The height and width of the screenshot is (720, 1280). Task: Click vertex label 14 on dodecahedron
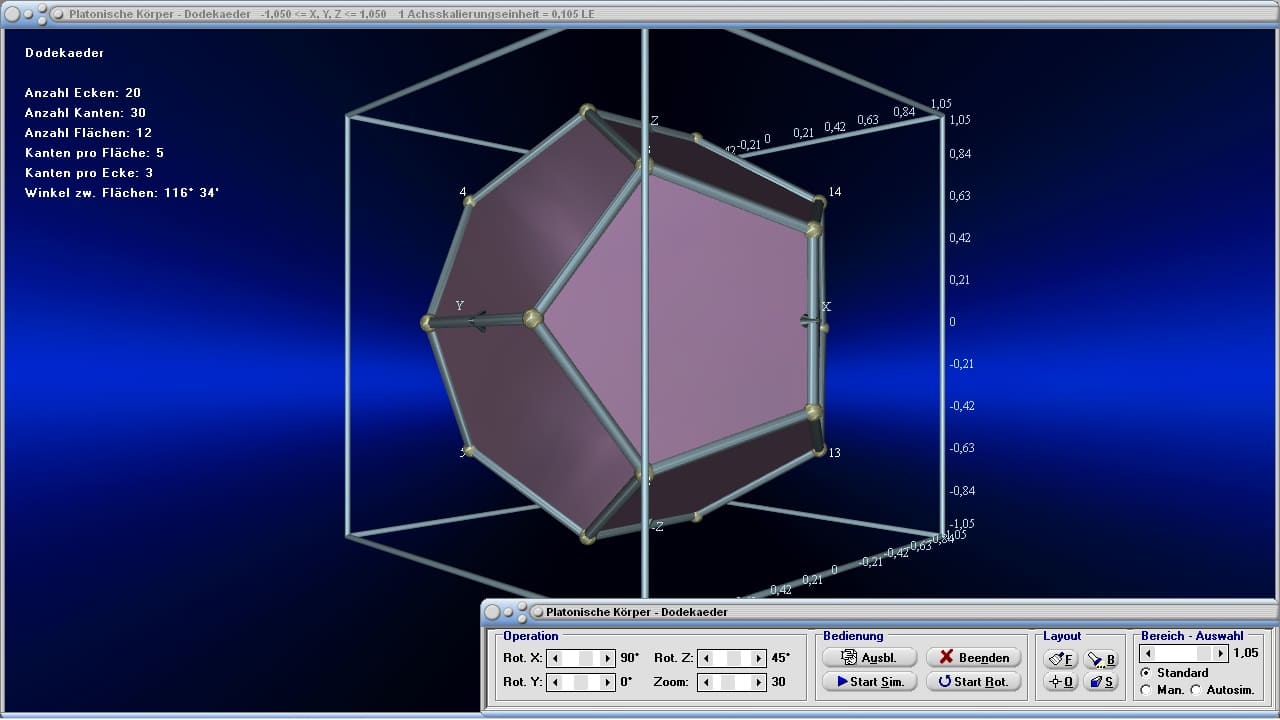835,192
